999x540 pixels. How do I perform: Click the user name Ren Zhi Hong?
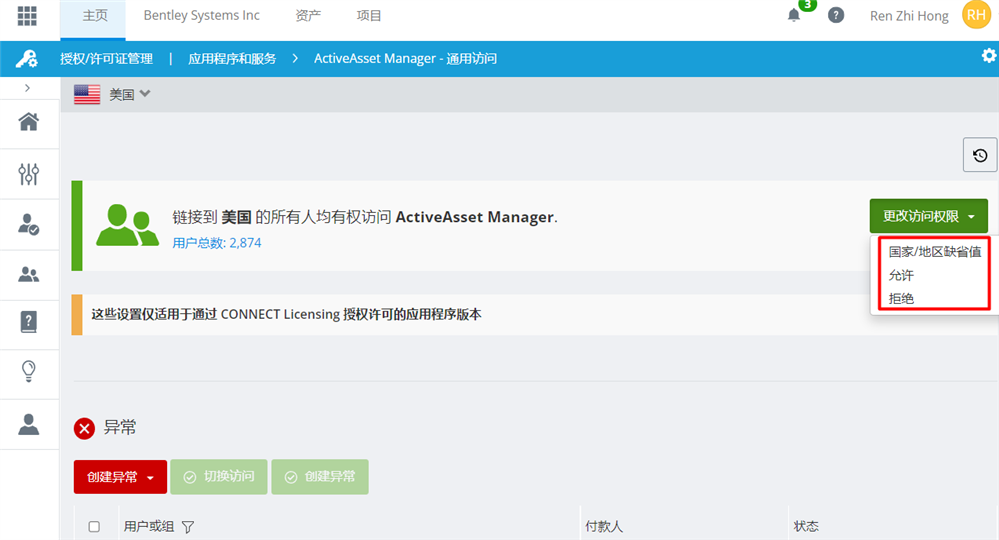click(909, 16)
